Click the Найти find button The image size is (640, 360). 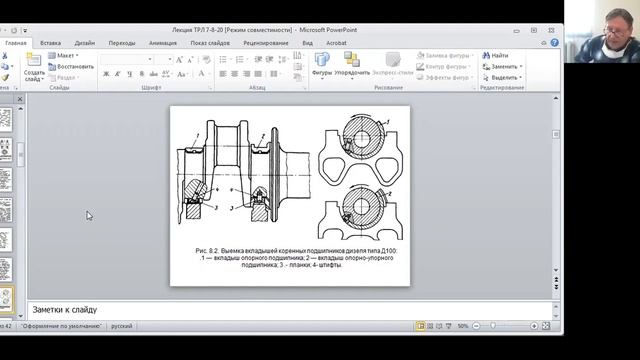click(495, 56)
